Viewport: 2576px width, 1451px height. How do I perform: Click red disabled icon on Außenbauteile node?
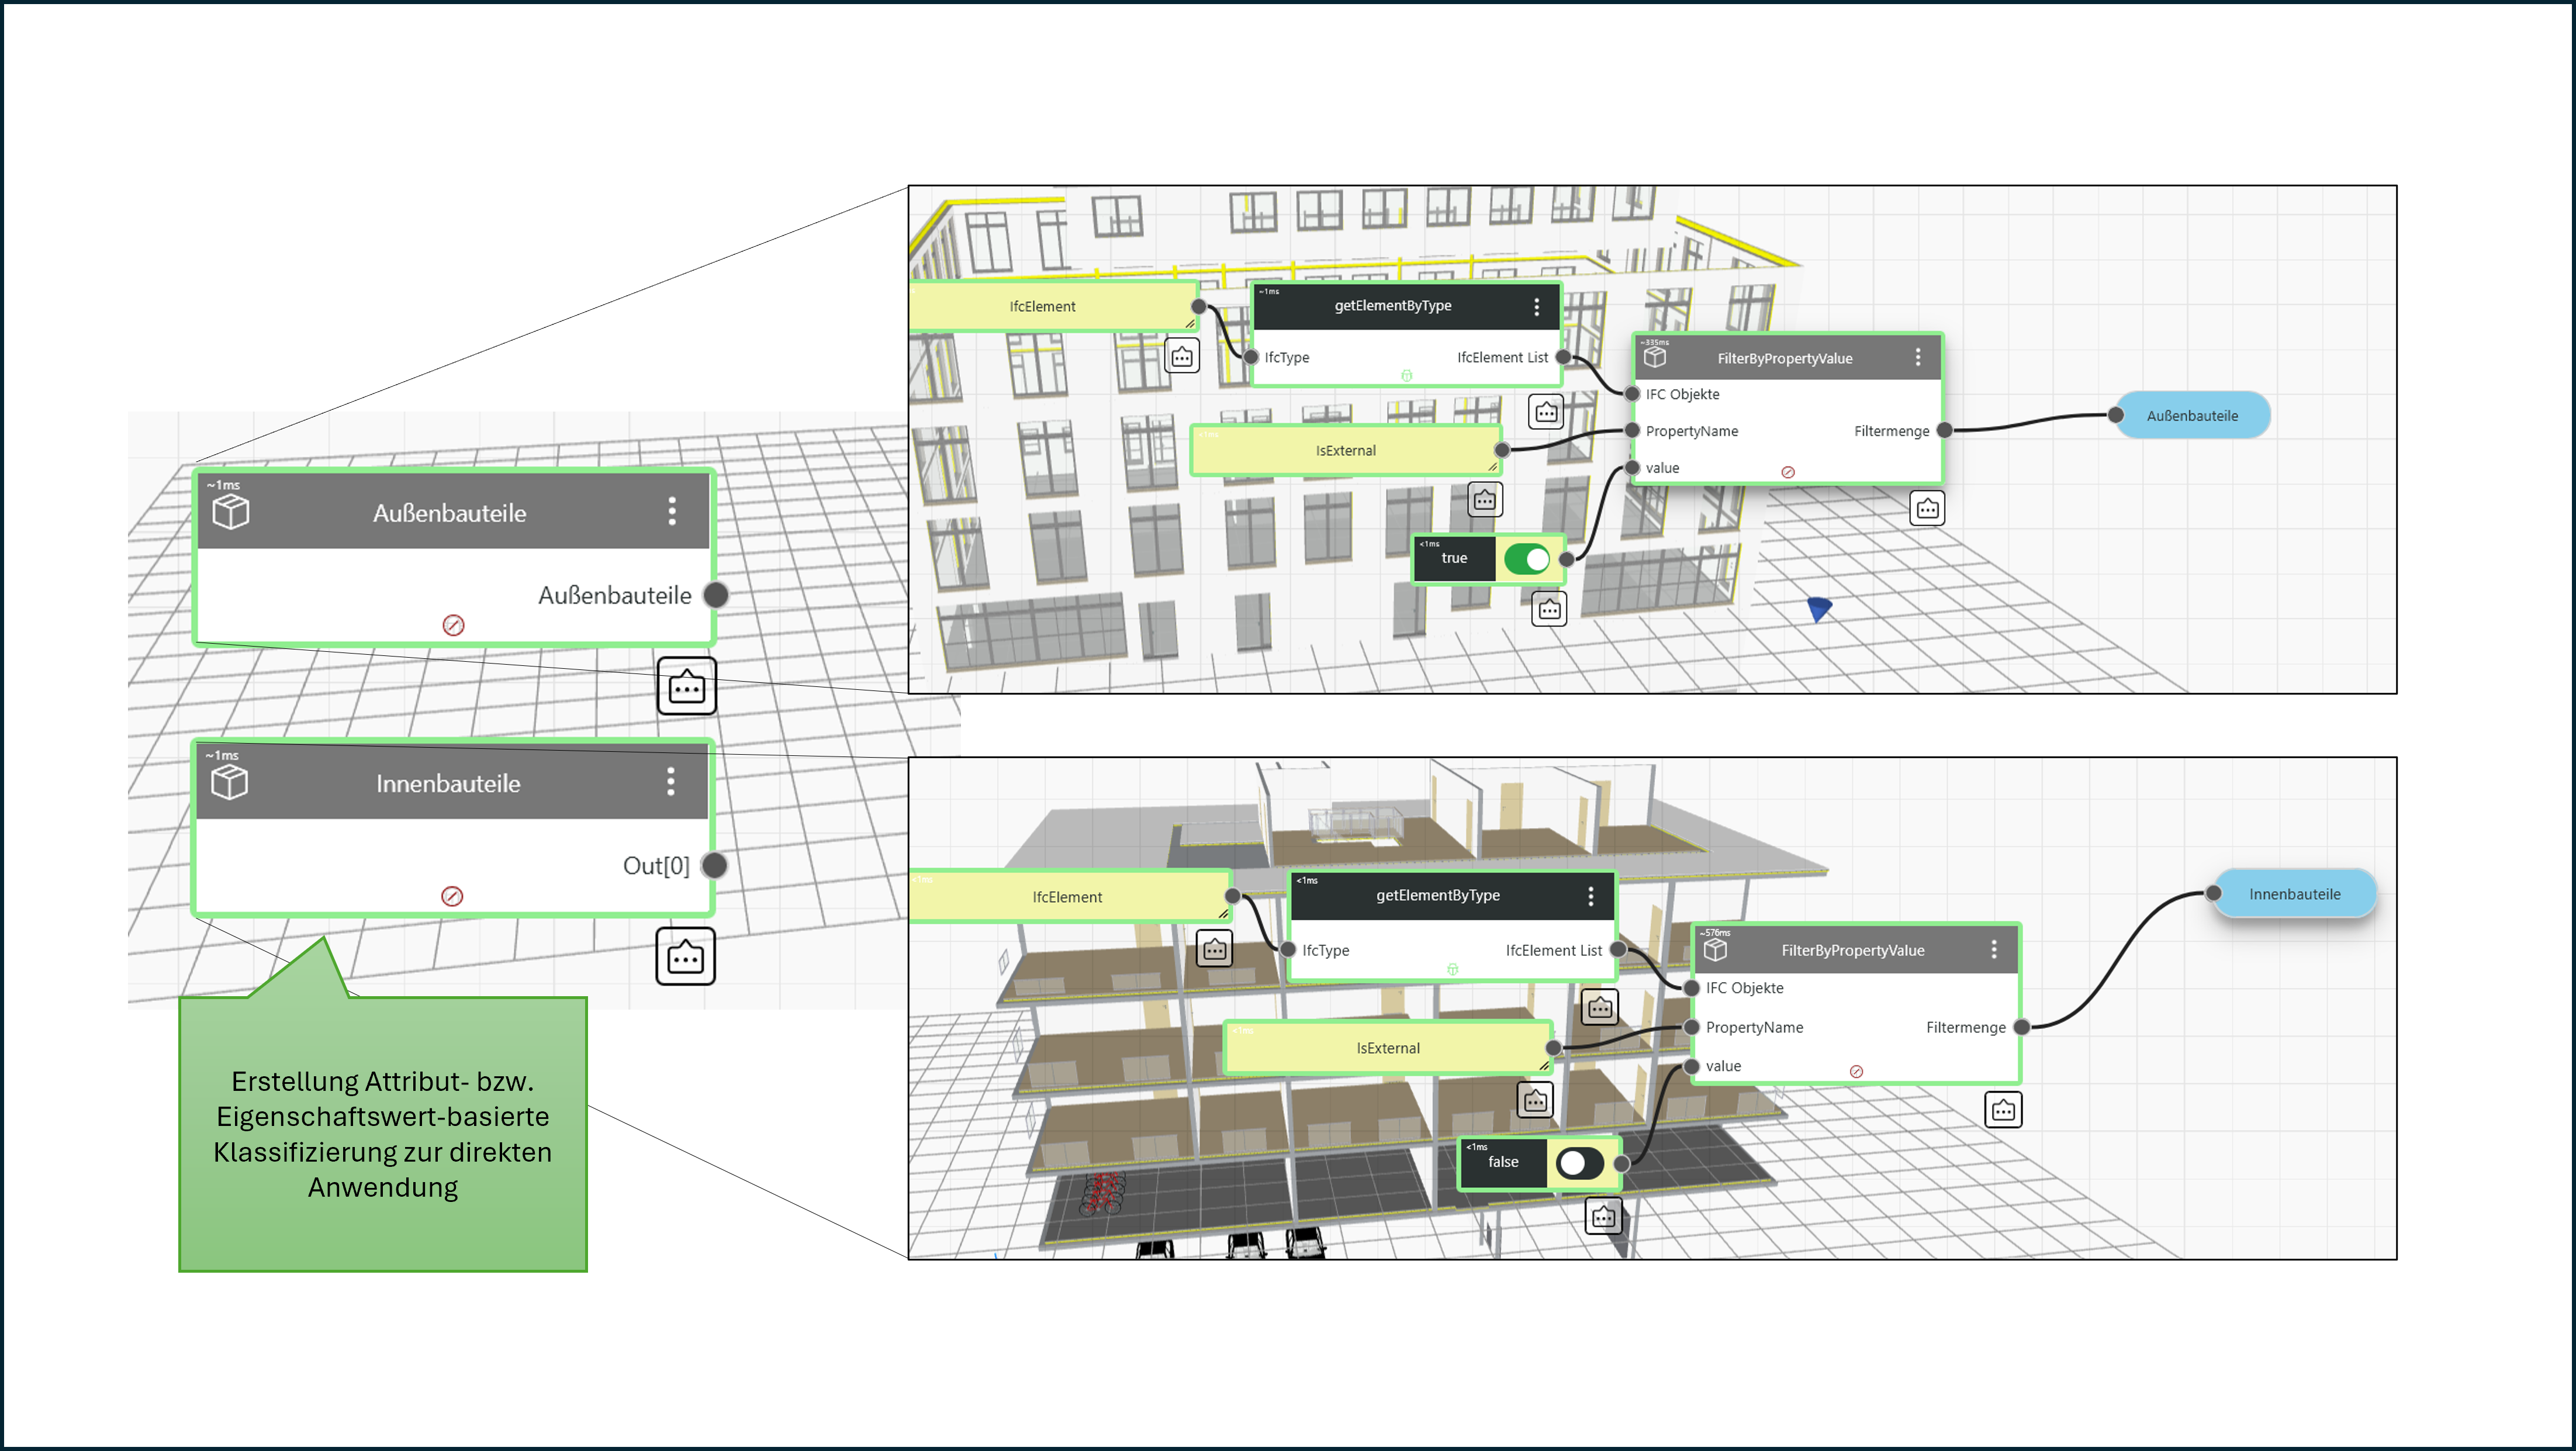click(453, 626)
